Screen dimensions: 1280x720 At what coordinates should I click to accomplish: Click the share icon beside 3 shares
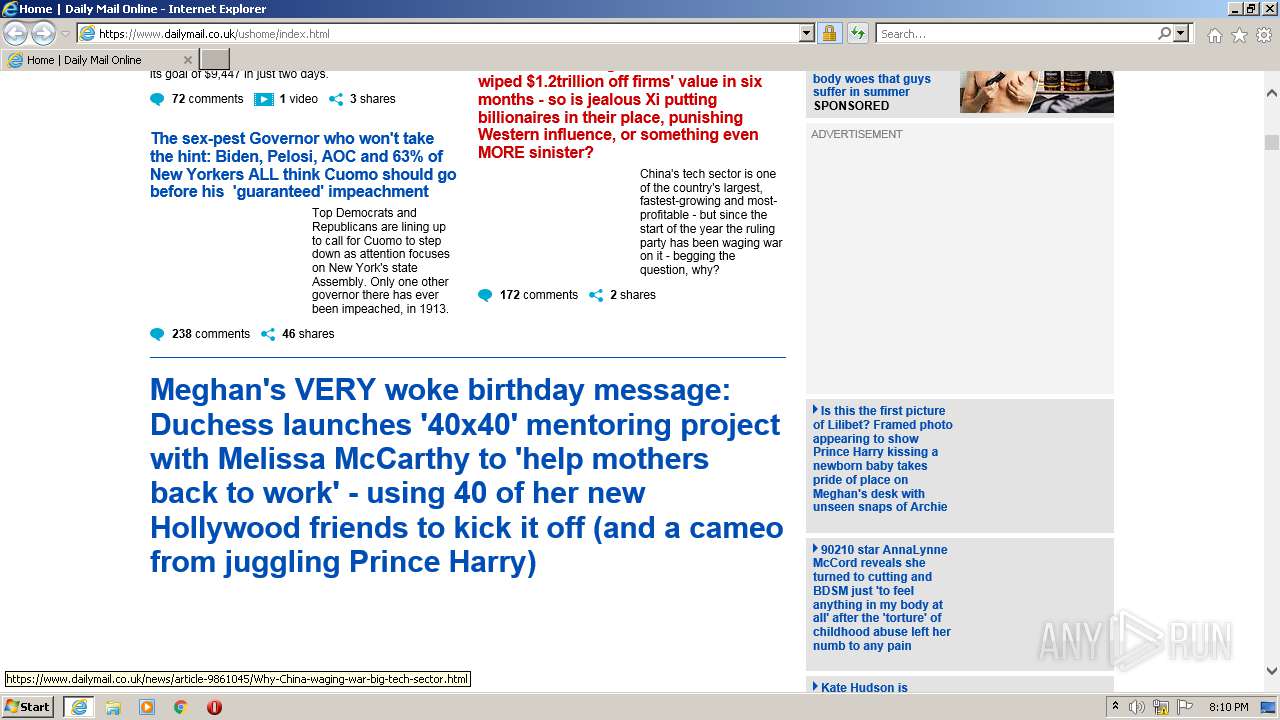click(336, 99)
